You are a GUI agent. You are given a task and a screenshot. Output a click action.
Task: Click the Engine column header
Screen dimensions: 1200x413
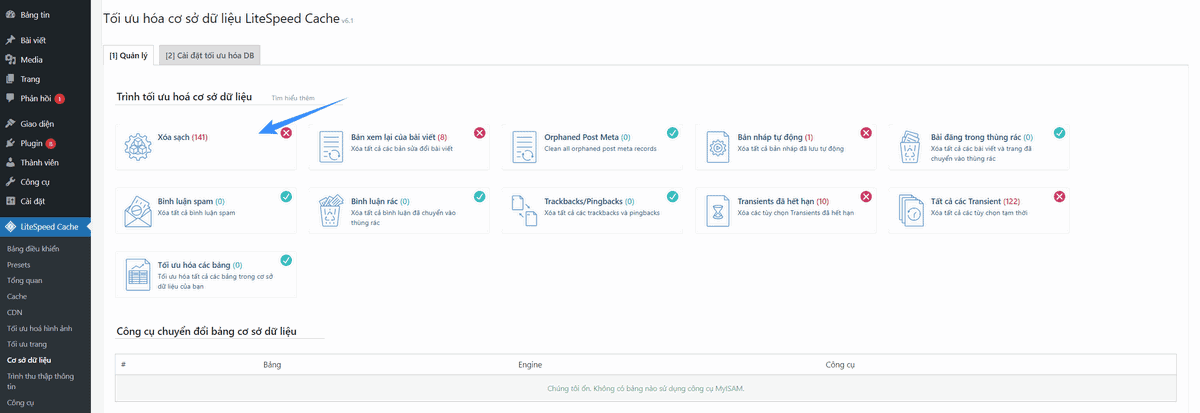coord(530,365)
